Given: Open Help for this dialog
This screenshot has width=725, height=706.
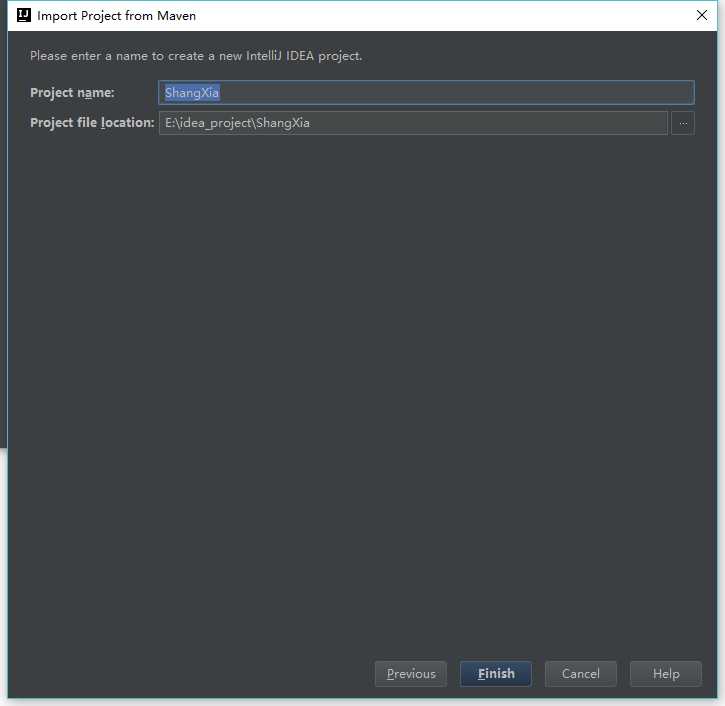Looking at the screenshot, I should [666, 674].
